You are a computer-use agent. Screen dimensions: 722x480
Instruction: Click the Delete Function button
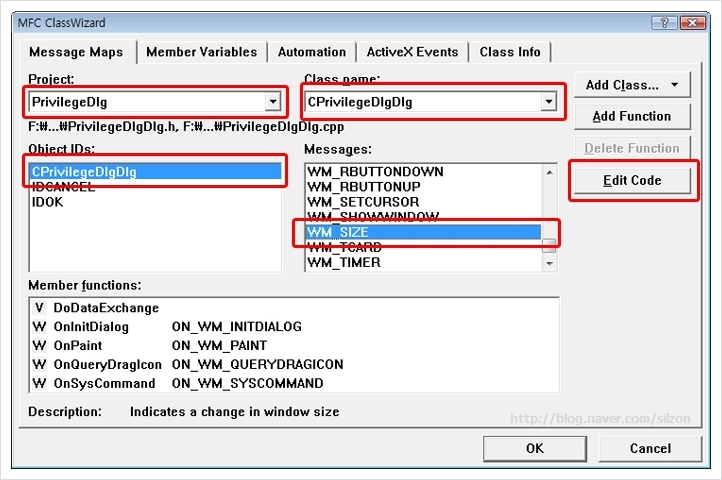pyautogui.click(x=632, y=148)
